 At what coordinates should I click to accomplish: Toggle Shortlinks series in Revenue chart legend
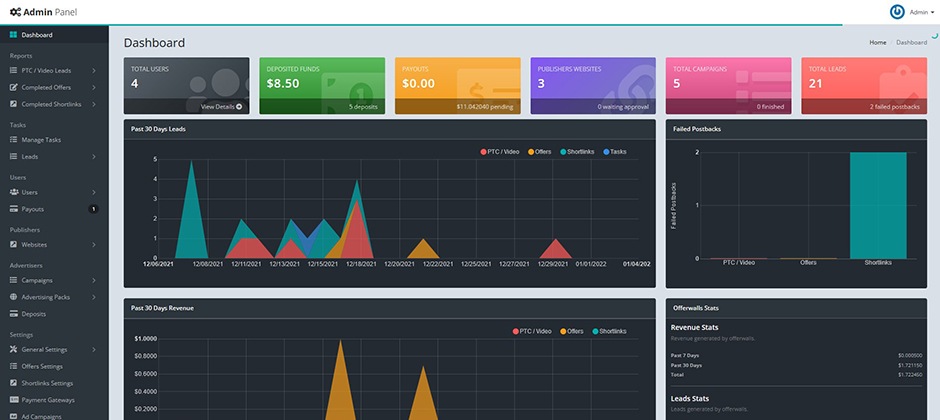[610, 331]
